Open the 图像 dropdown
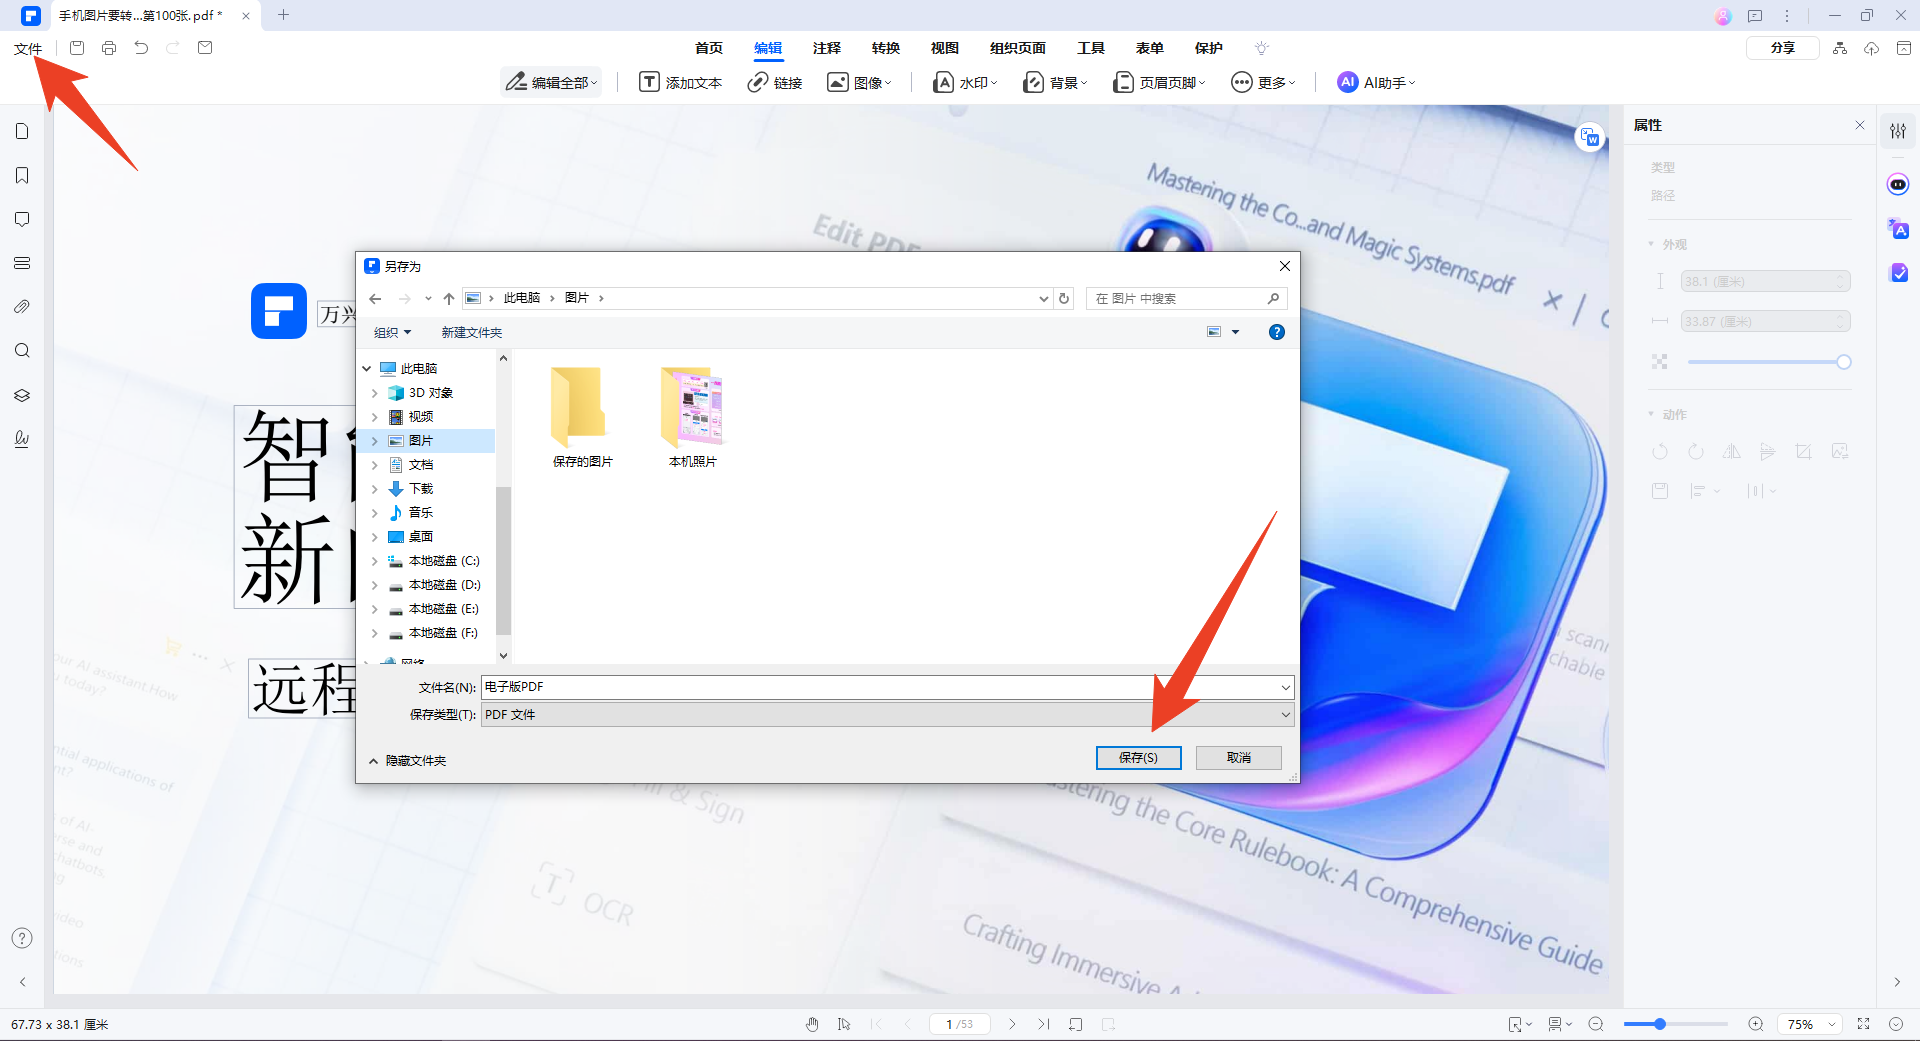This screenshot has height=1041, width=1920. point(859,82)
